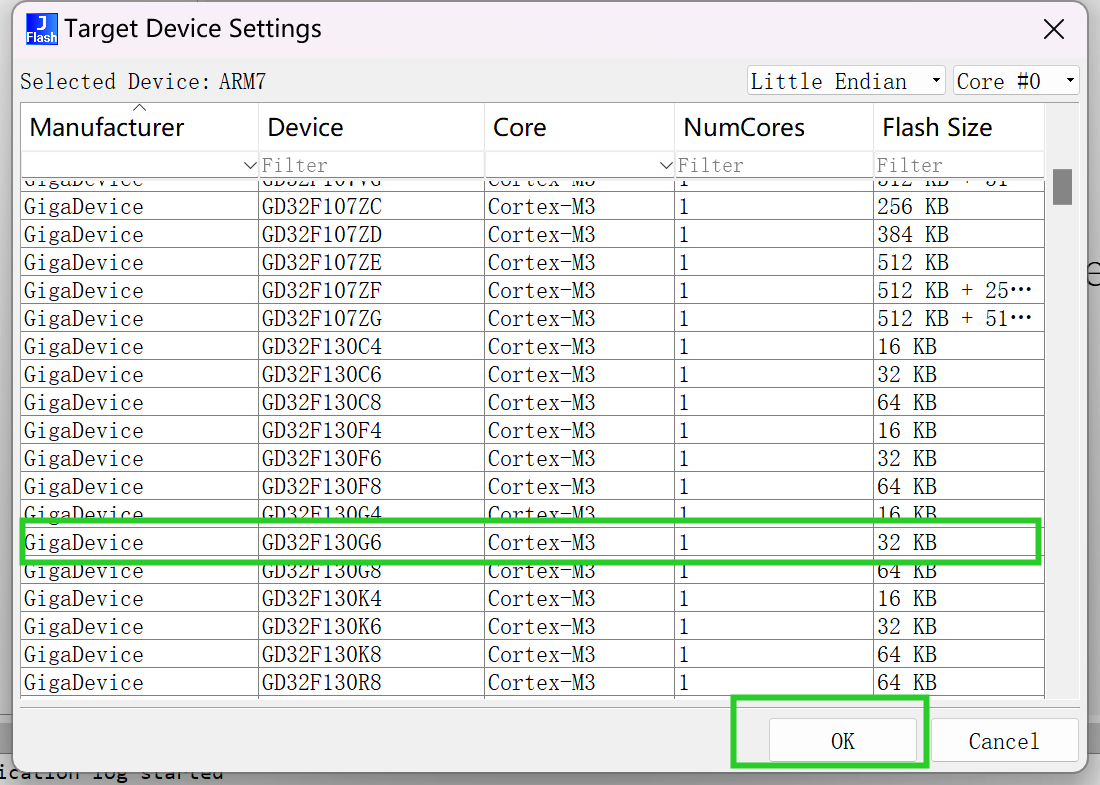Open the Core #0 dropdown
The height and width of the screenshot is (785, 1100).
(1016, 81)
